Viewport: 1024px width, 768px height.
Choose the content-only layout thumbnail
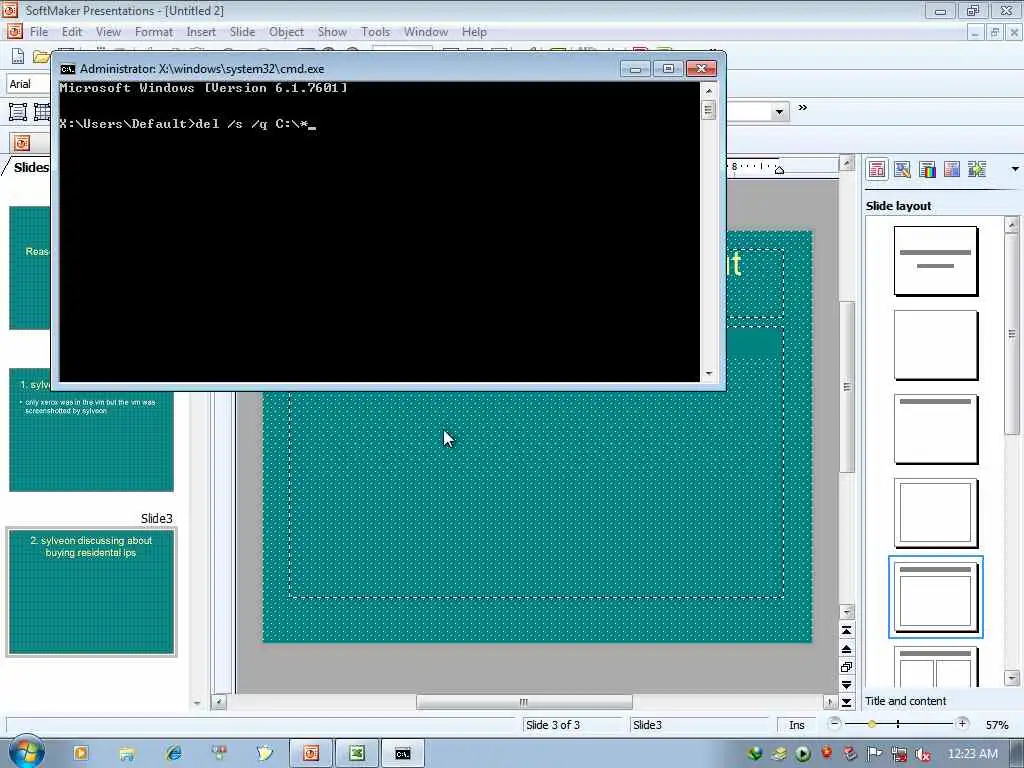[936, 513]
